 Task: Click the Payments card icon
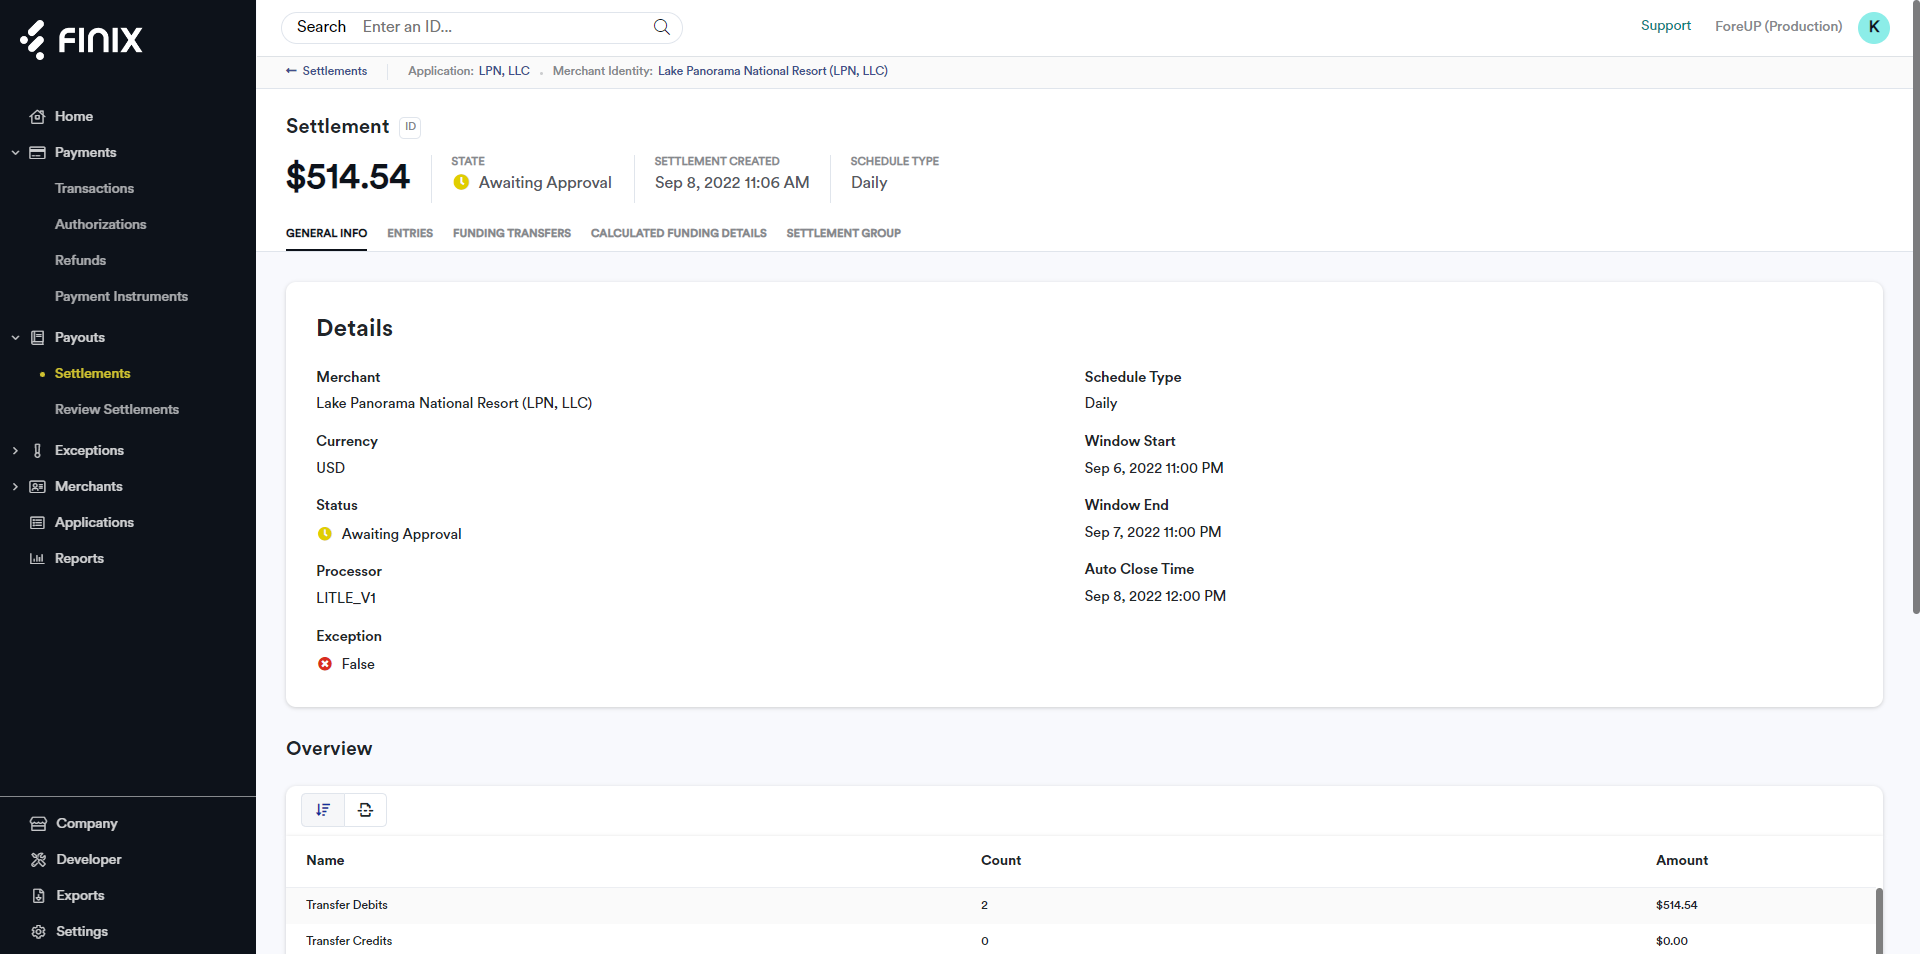38,153
